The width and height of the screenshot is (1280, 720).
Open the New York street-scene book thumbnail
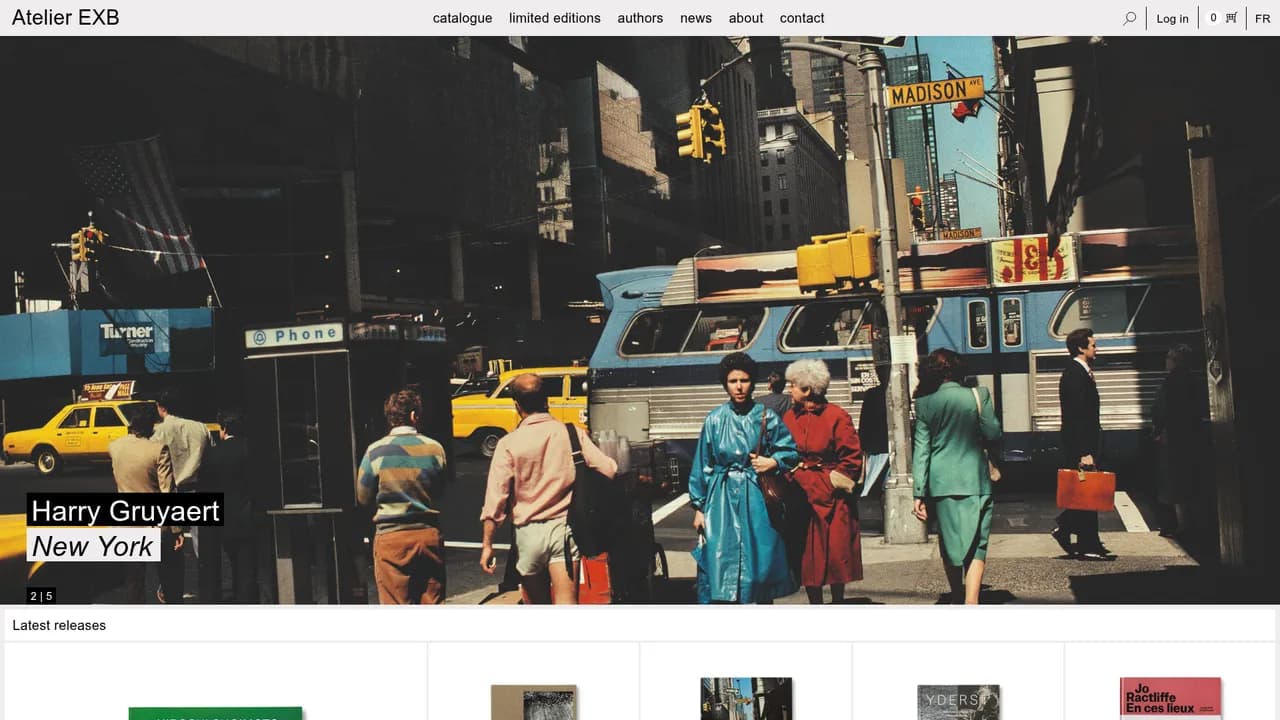point(746,699)
